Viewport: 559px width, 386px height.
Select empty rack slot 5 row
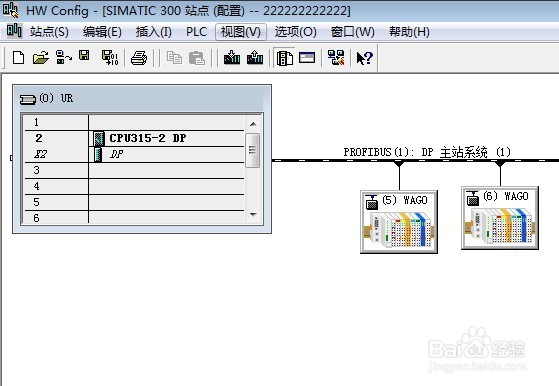point(134,202)
